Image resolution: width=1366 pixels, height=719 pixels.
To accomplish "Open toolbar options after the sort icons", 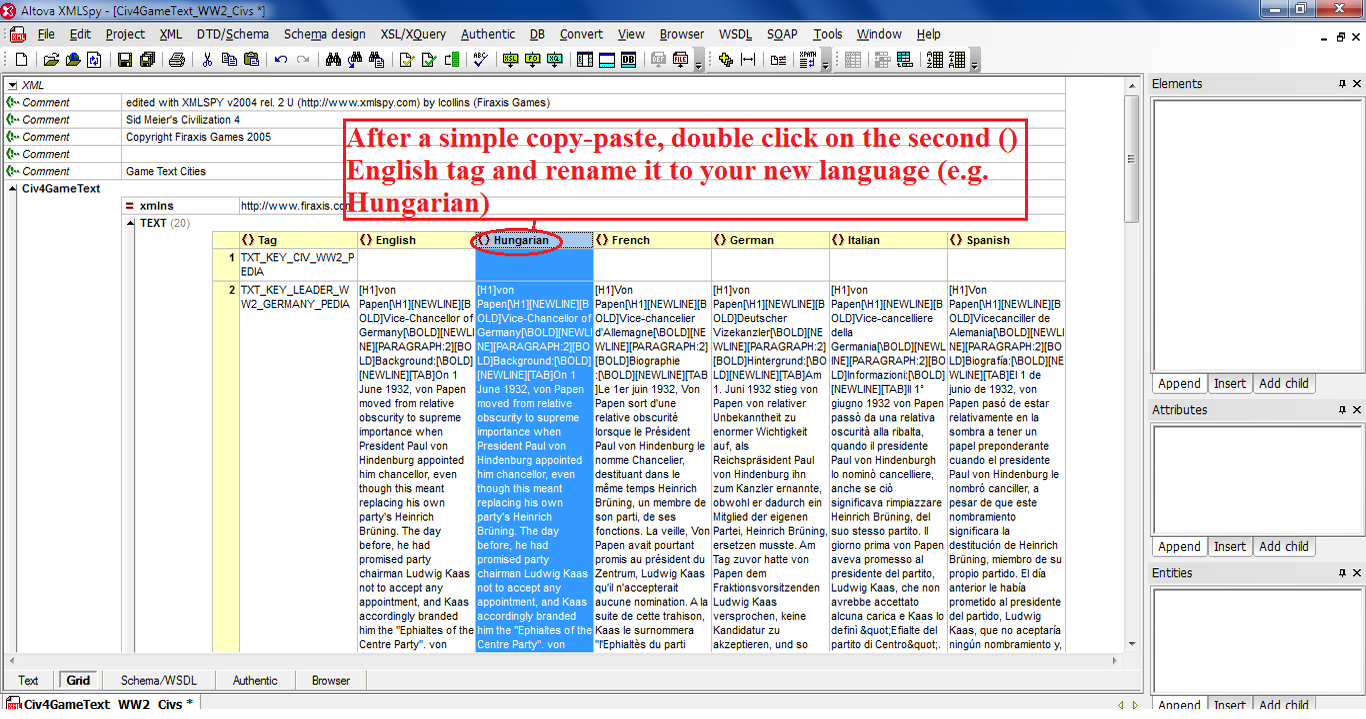I will point(974,62).
